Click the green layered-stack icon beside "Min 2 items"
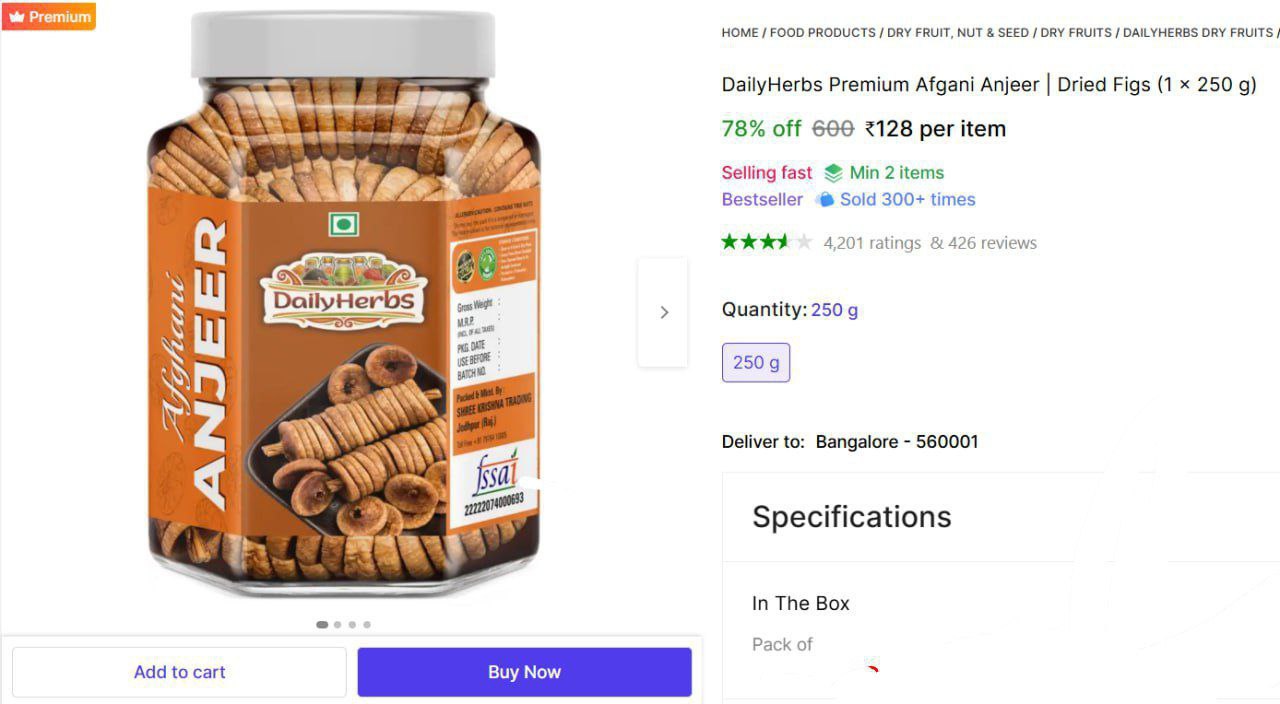Screen dimensions: 1280x704 [x=832, y=172]
